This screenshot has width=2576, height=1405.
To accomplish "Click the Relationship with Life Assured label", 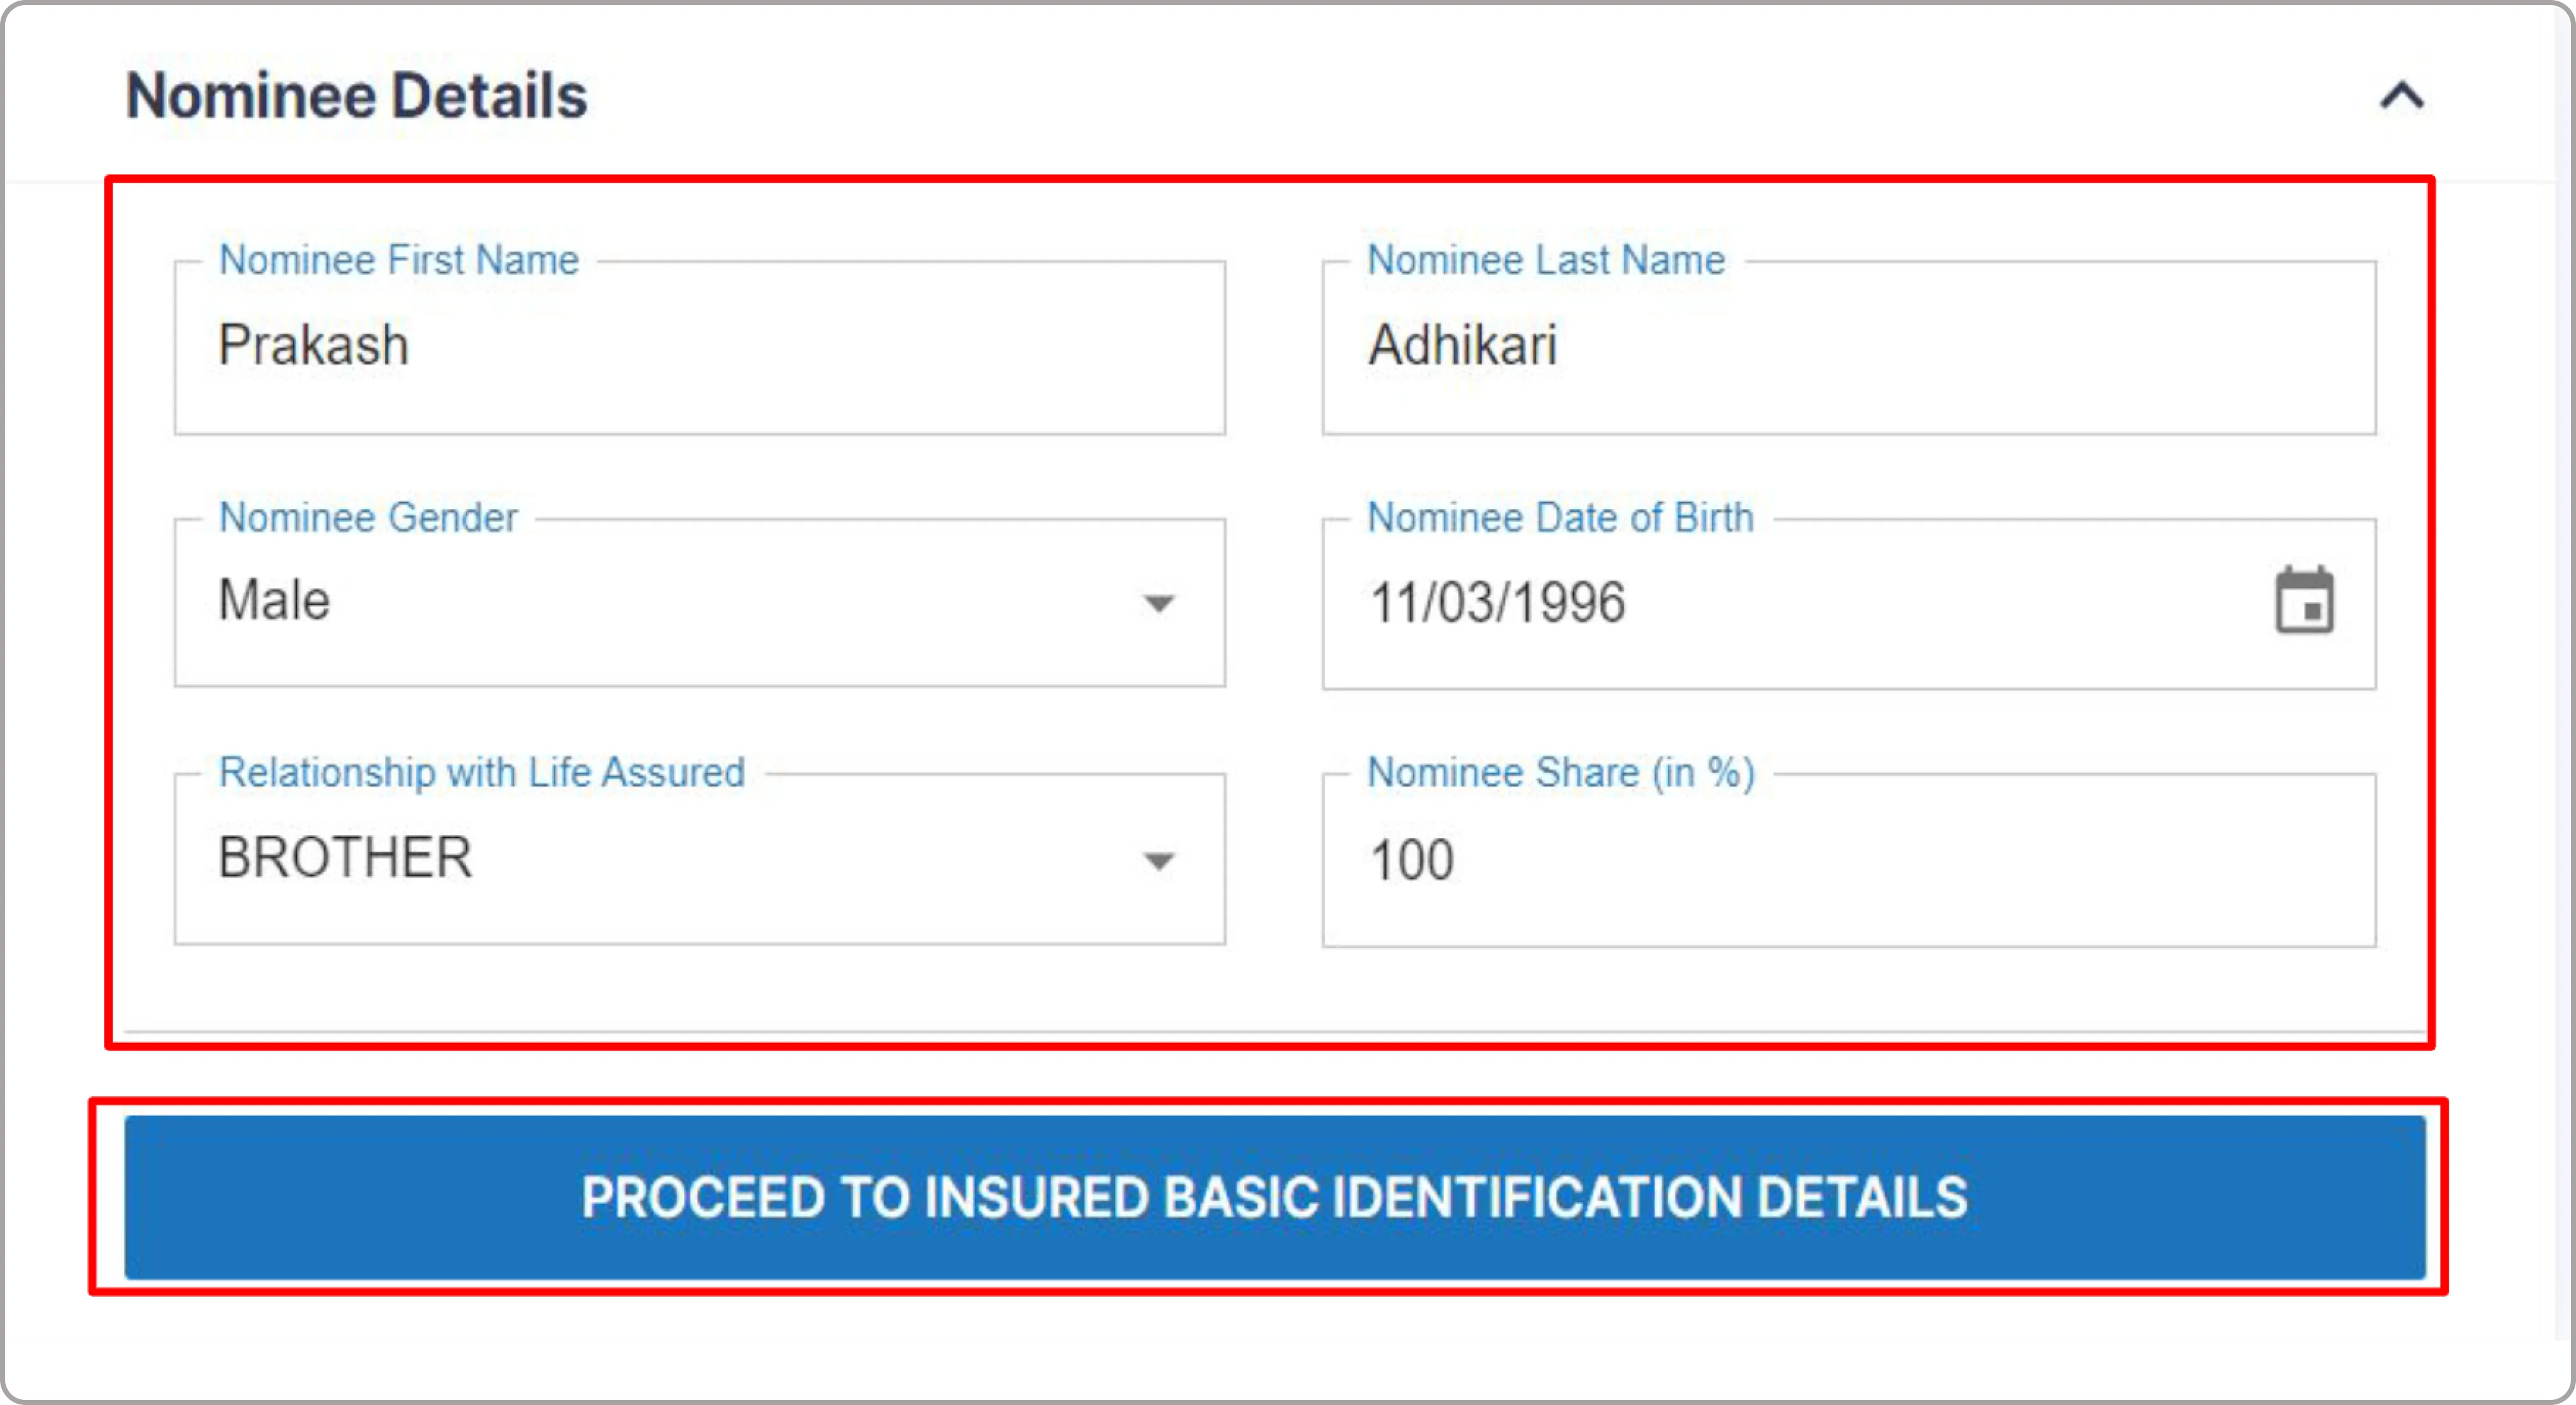I will pyautogui.click(x=482, y=773).
